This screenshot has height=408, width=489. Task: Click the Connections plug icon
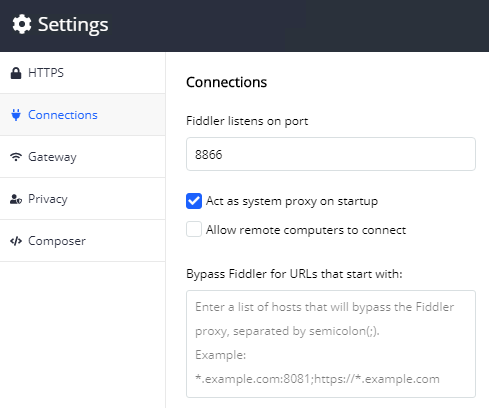[16, 115]
